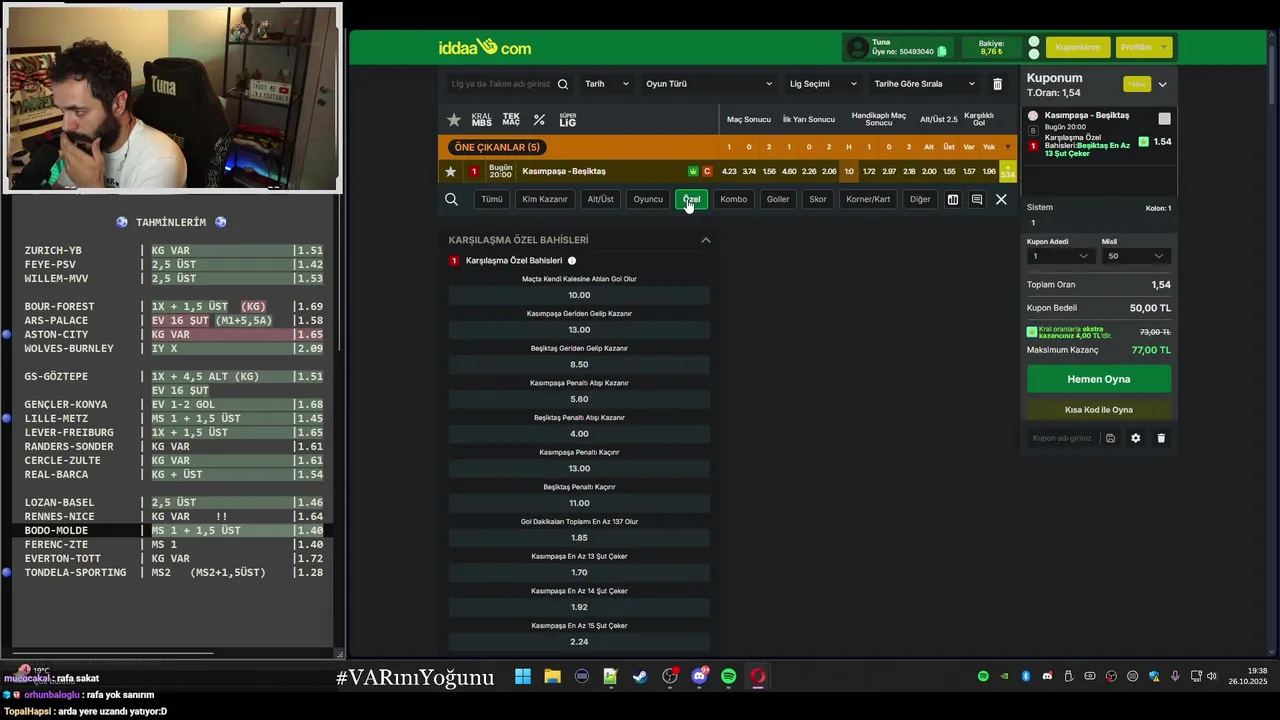Click the search magnifier next to team name field
This screenshot has width=1280, height=720.
click(x=563, y=84)
